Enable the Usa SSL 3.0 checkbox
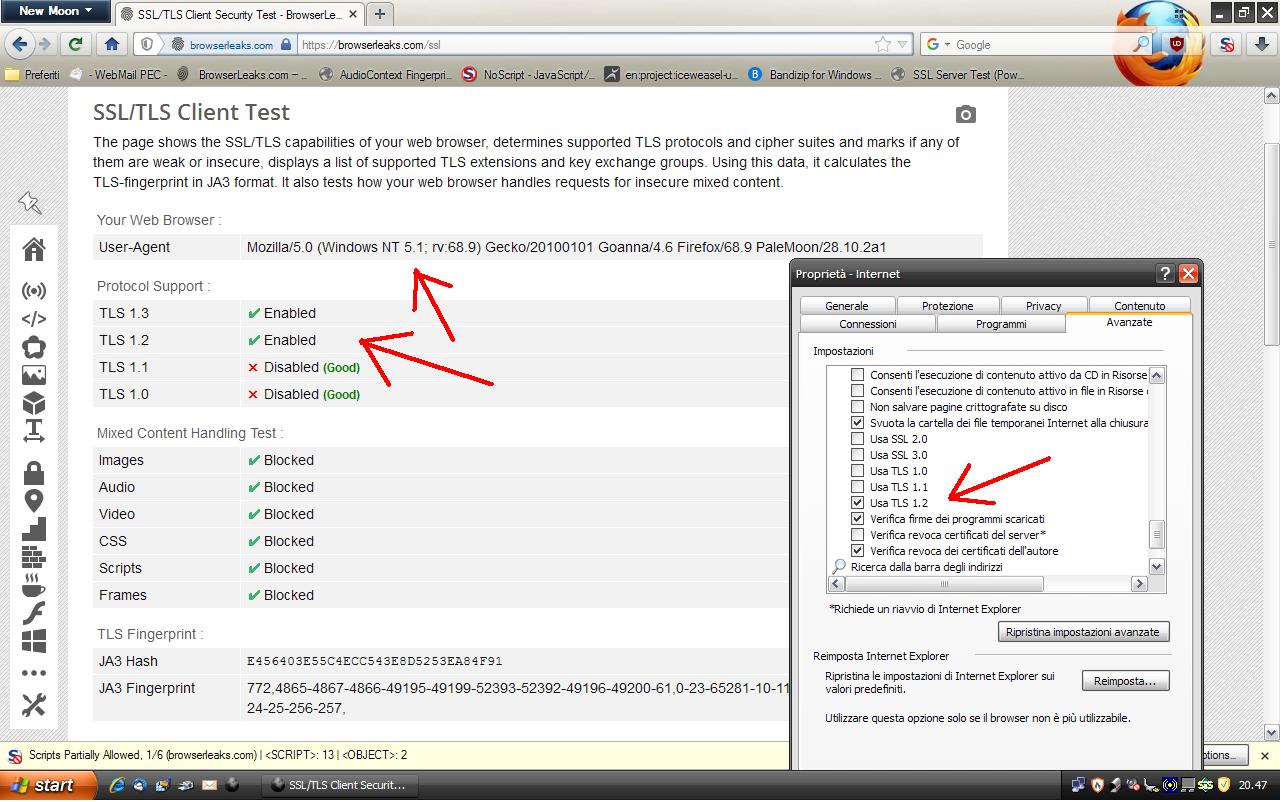Screen dimensions: 1283x802 (x=857, y=455)
